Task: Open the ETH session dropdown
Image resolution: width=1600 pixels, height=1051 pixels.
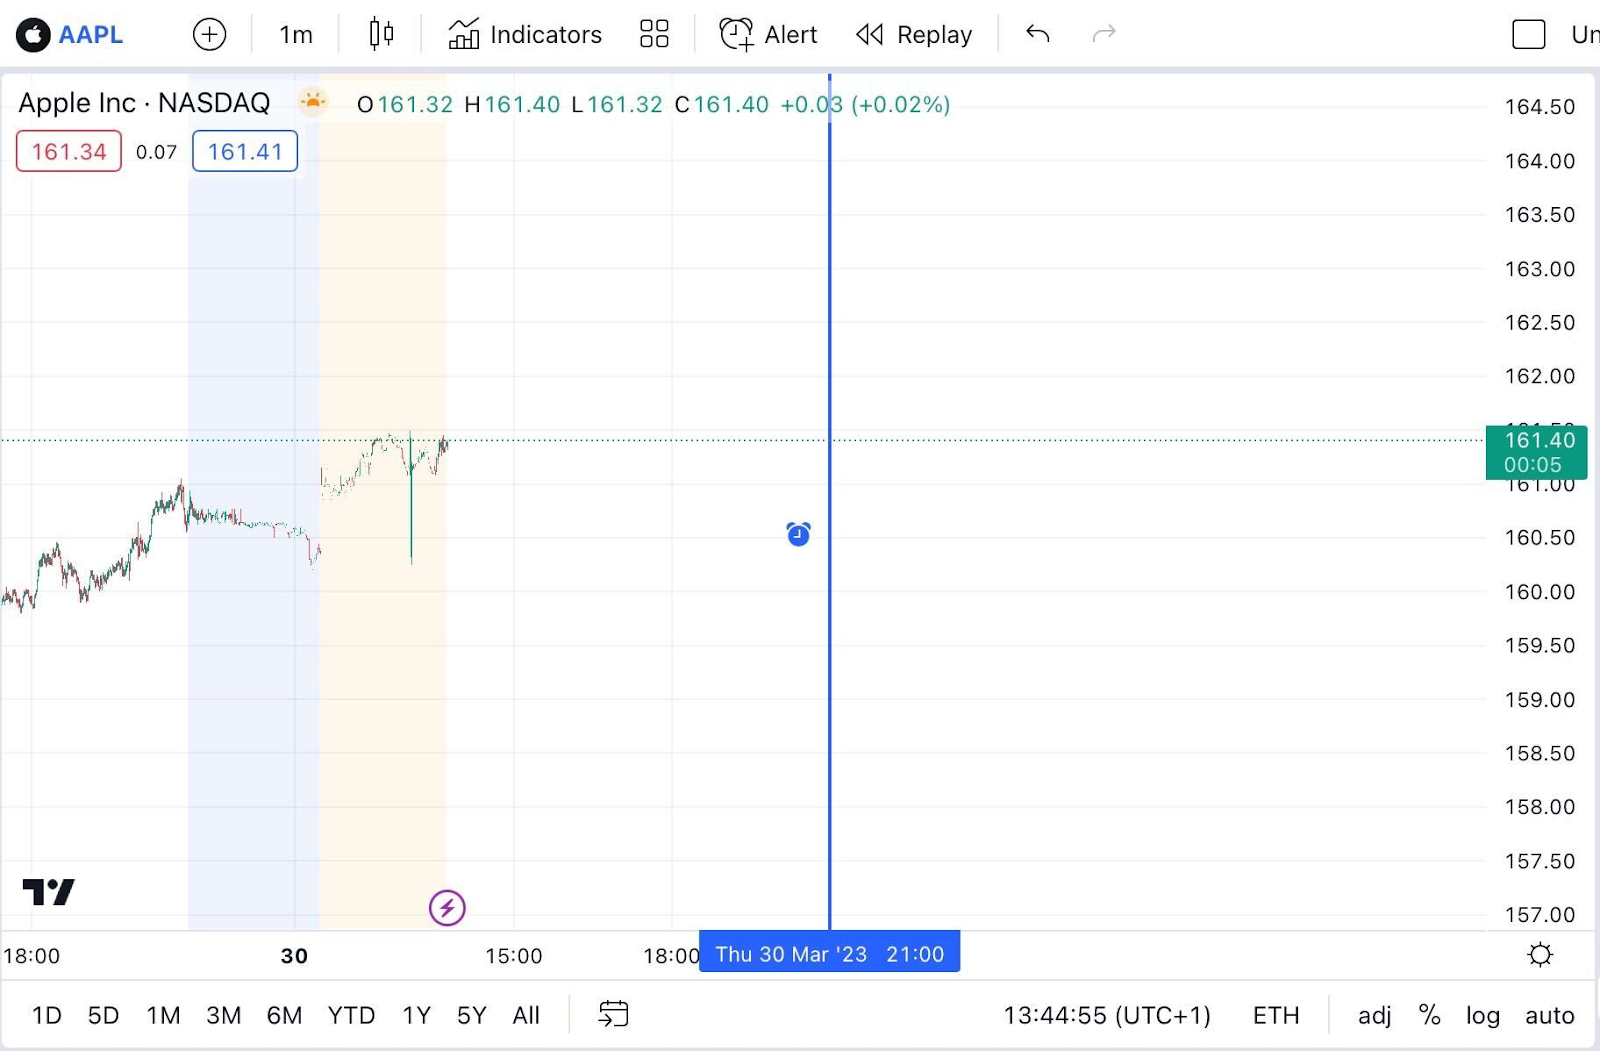Action: point(1276,1016)
